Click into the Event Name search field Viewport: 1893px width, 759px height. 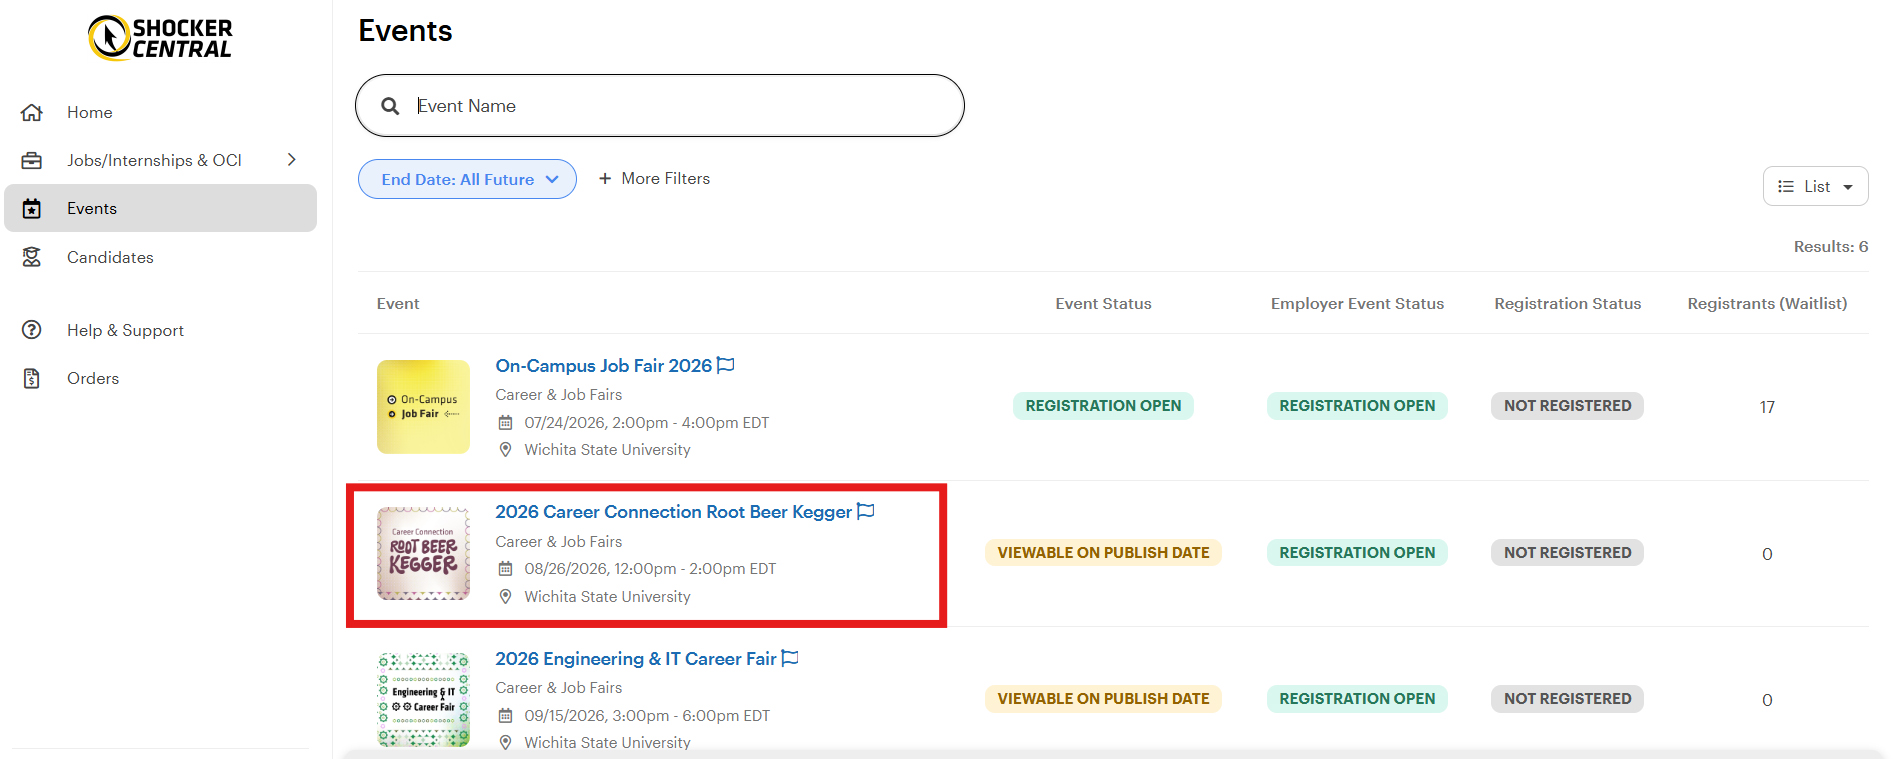click(660, 106)
